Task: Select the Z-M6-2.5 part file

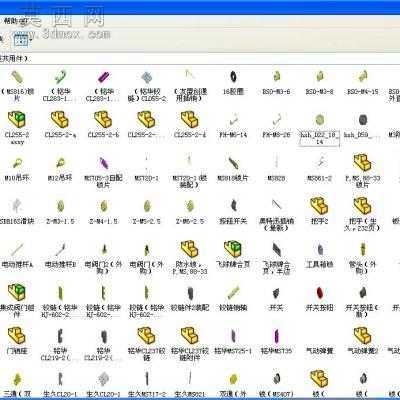Action: point(190,207)
